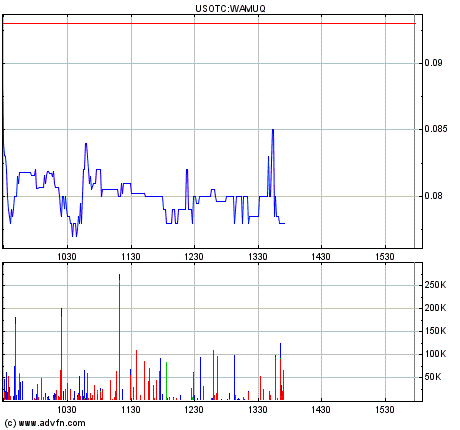Select the 200K volume axis label
The image size is (460, 430).
pos(435,308)
